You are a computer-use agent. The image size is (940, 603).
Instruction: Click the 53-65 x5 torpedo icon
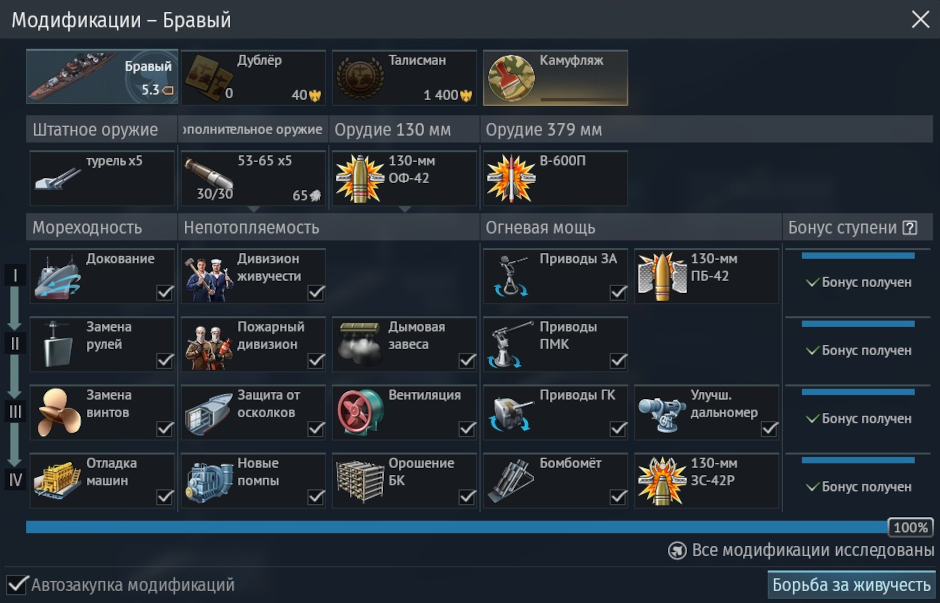coord(209,174)
